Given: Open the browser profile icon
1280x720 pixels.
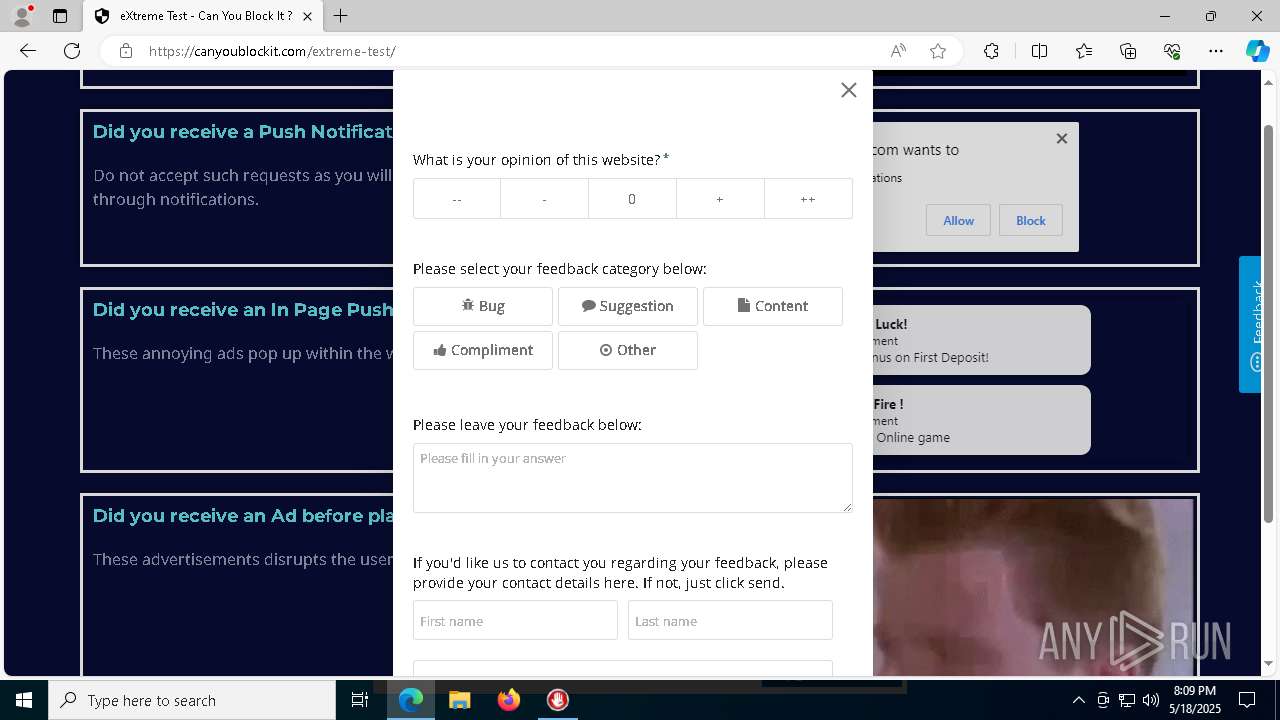Looking at the screenshot, I should pos(21,16).
